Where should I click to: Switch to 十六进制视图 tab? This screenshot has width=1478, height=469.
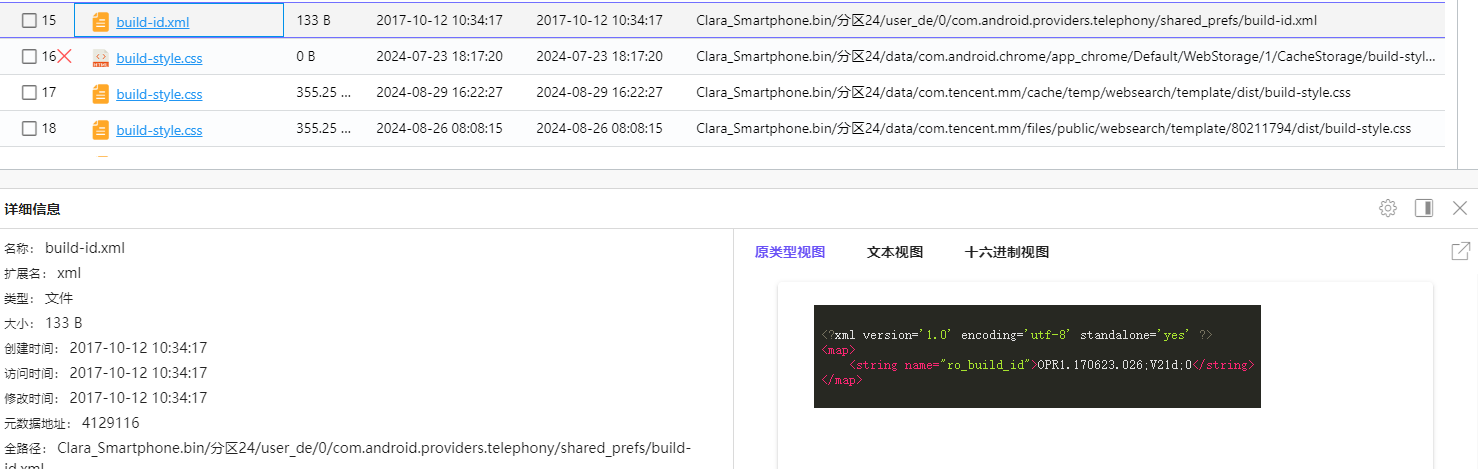coord(1007,252)
